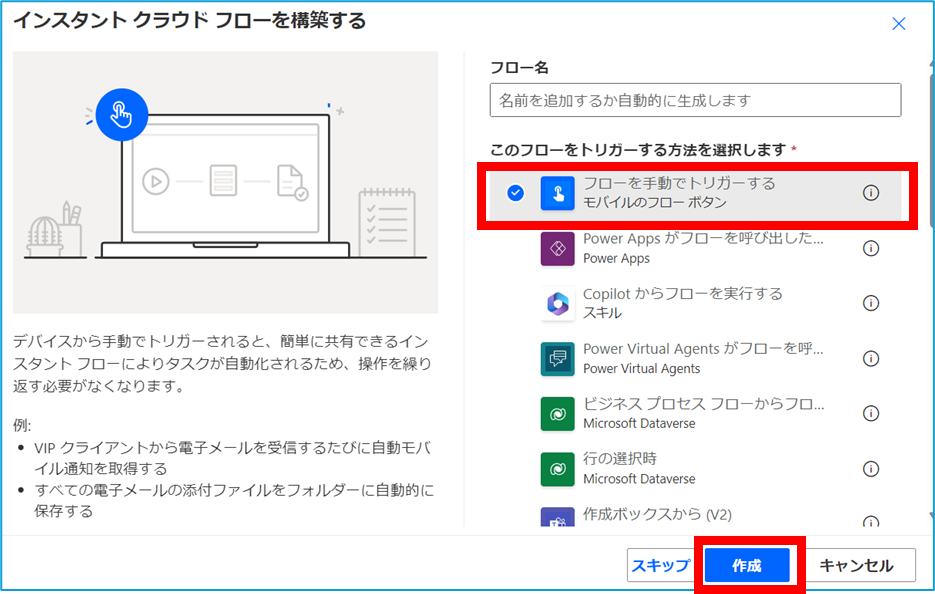Close the インスタント クラウド フロー dialog
This screenshot has width=935, height=594.
[899, 24]
